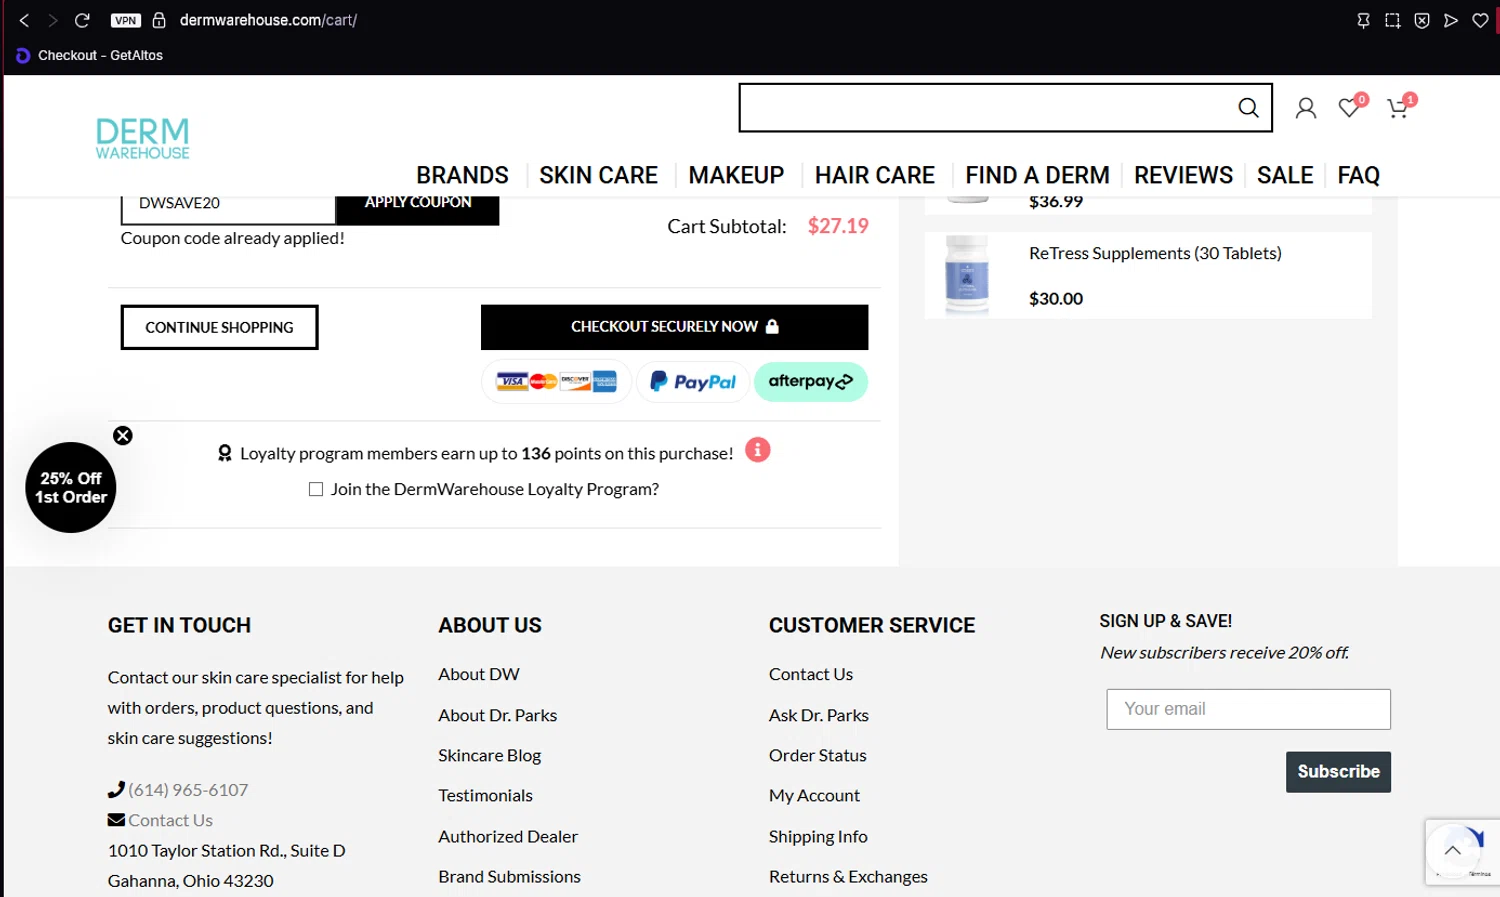Open ReTress Supplements (30 Tablets) product link

point(1155,254)
